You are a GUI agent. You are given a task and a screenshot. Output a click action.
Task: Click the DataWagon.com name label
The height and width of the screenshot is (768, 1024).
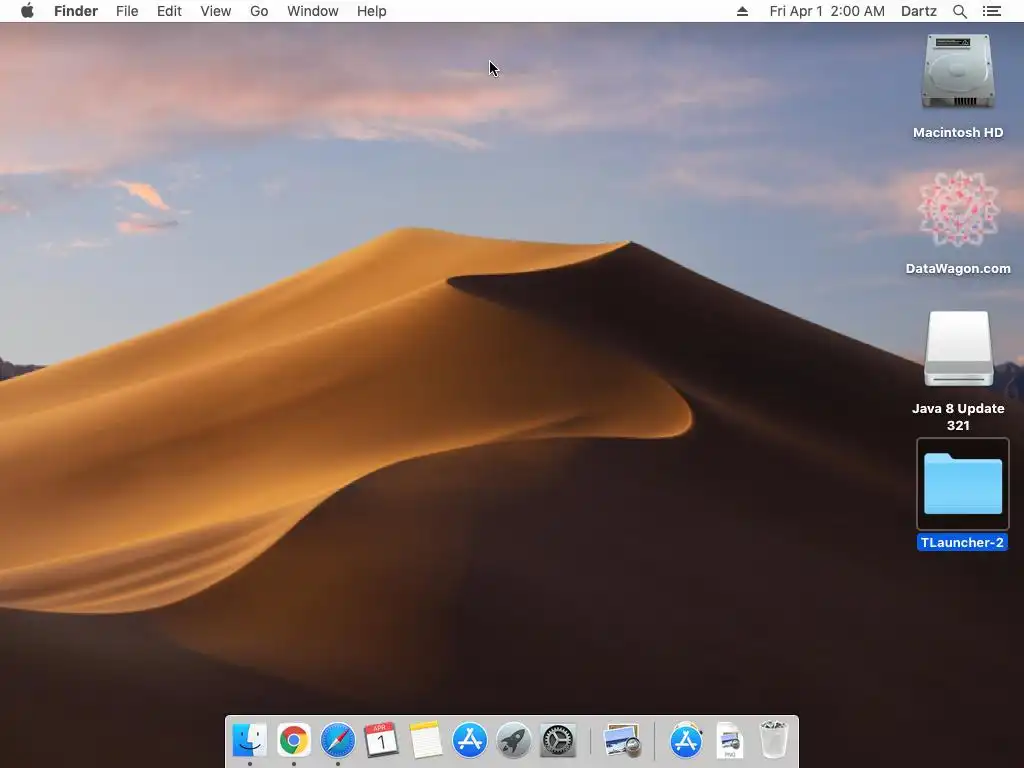[958, 268]
